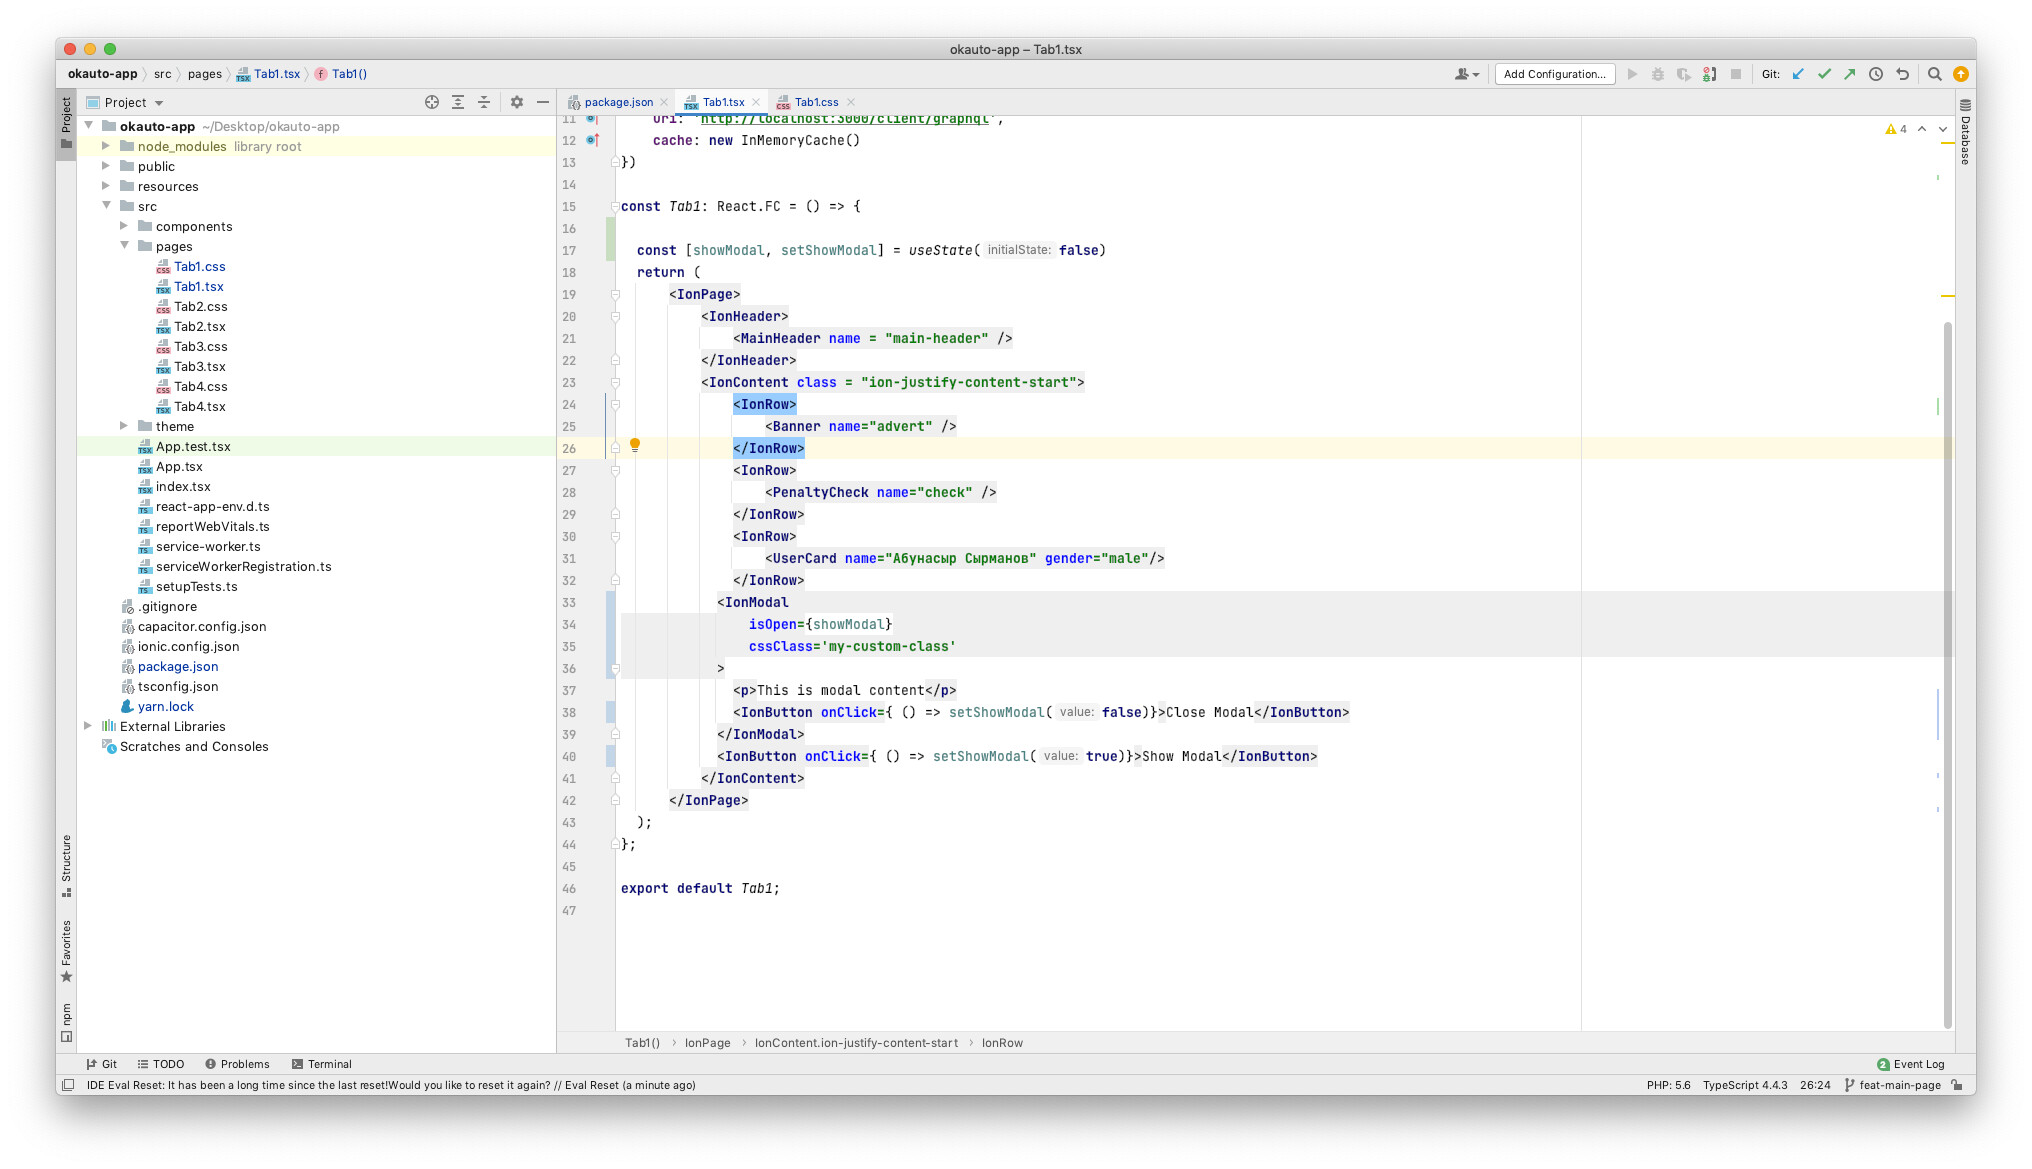Select Tab2.tsx file in project tree
Screen dimensions: 2032x1169
200,326
